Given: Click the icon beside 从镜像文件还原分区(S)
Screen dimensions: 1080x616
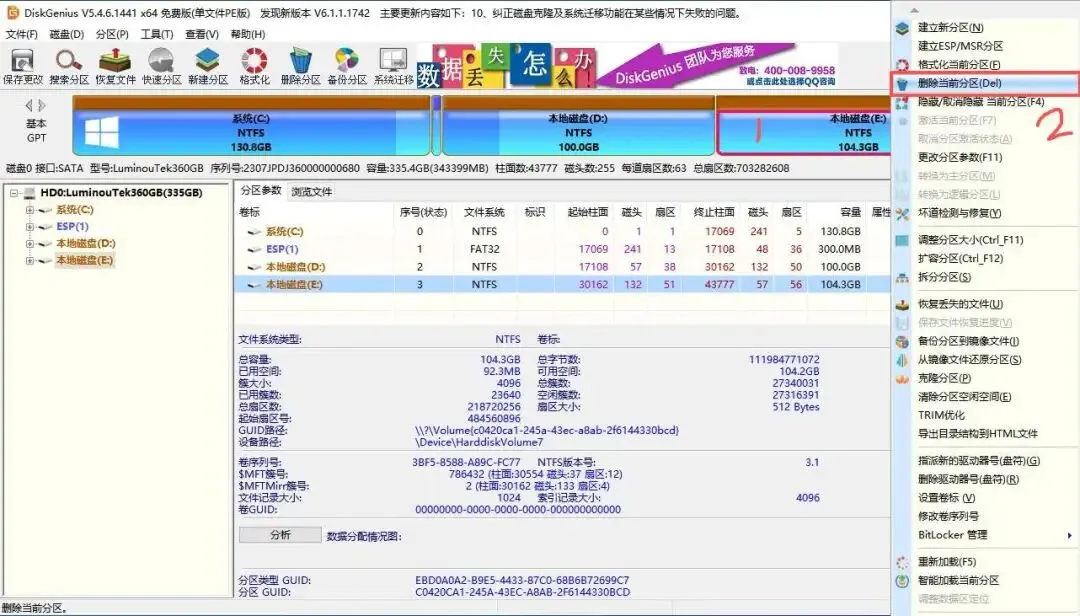Looking at the screenshot, I should click(902, 360).
